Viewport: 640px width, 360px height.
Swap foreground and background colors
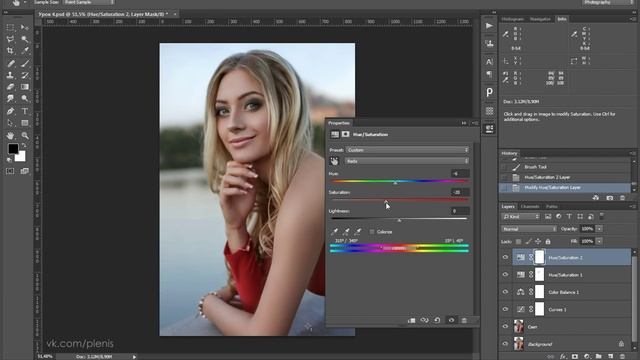click(x=24, y=145)
